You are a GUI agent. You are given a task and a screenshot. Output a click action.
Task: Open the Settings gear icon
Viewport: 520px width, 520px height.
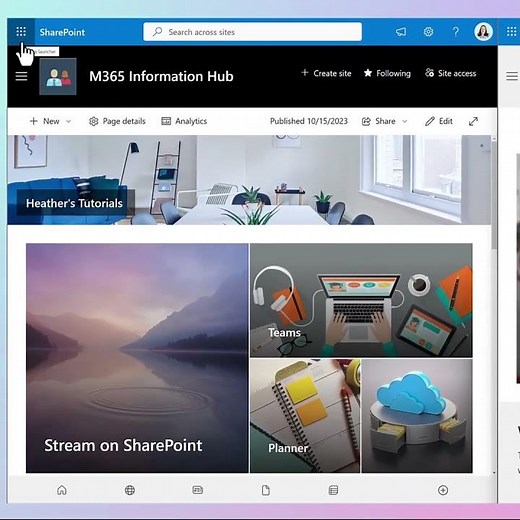tap(428, 32)
